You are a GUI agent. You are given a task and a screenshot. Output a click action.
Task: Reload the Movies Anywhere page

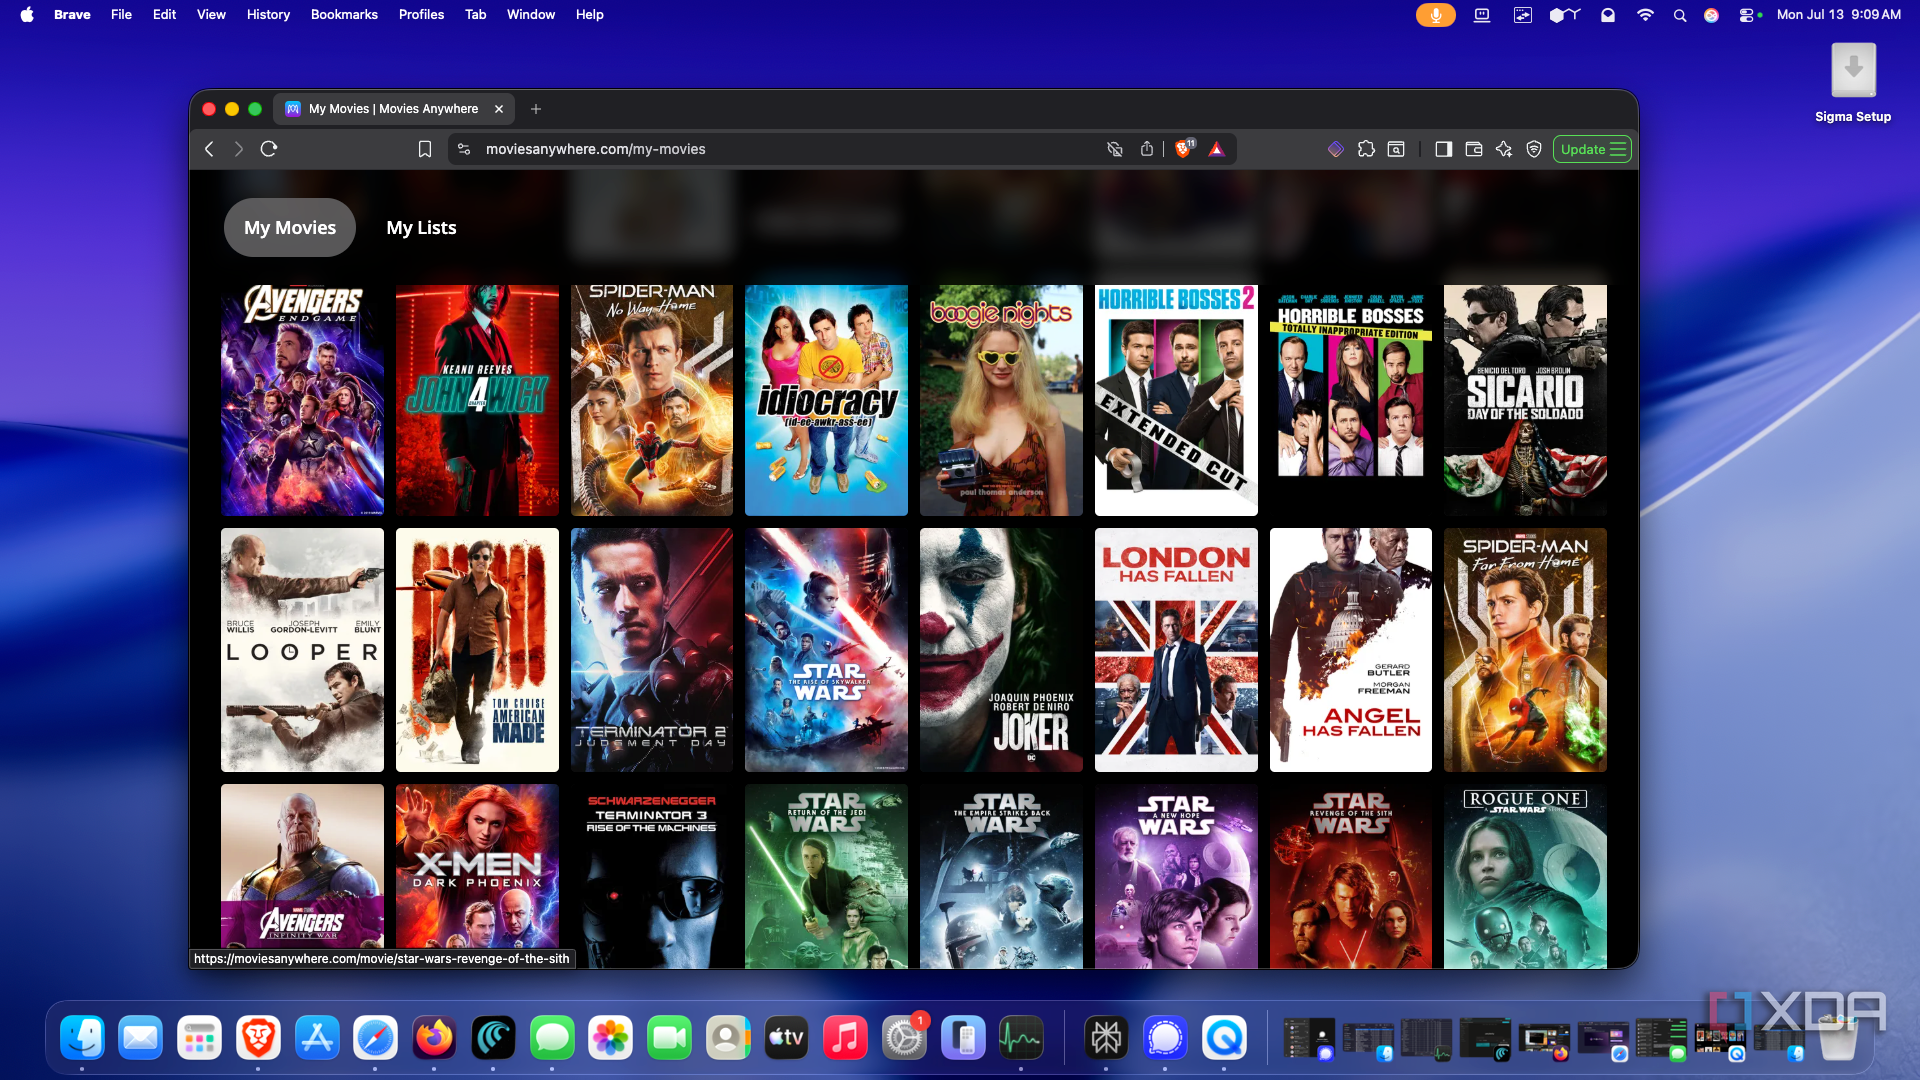click(269, 149)
